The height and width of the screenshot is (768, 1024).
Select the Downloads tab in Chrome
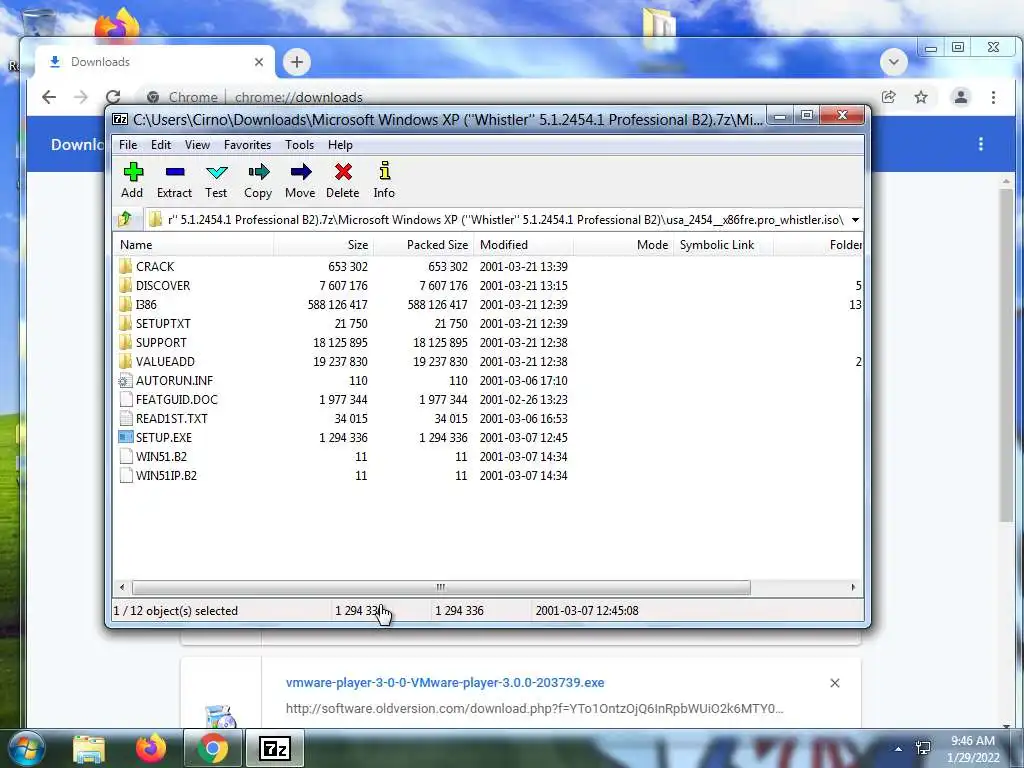pyautogui.click(x=155, y=62)
